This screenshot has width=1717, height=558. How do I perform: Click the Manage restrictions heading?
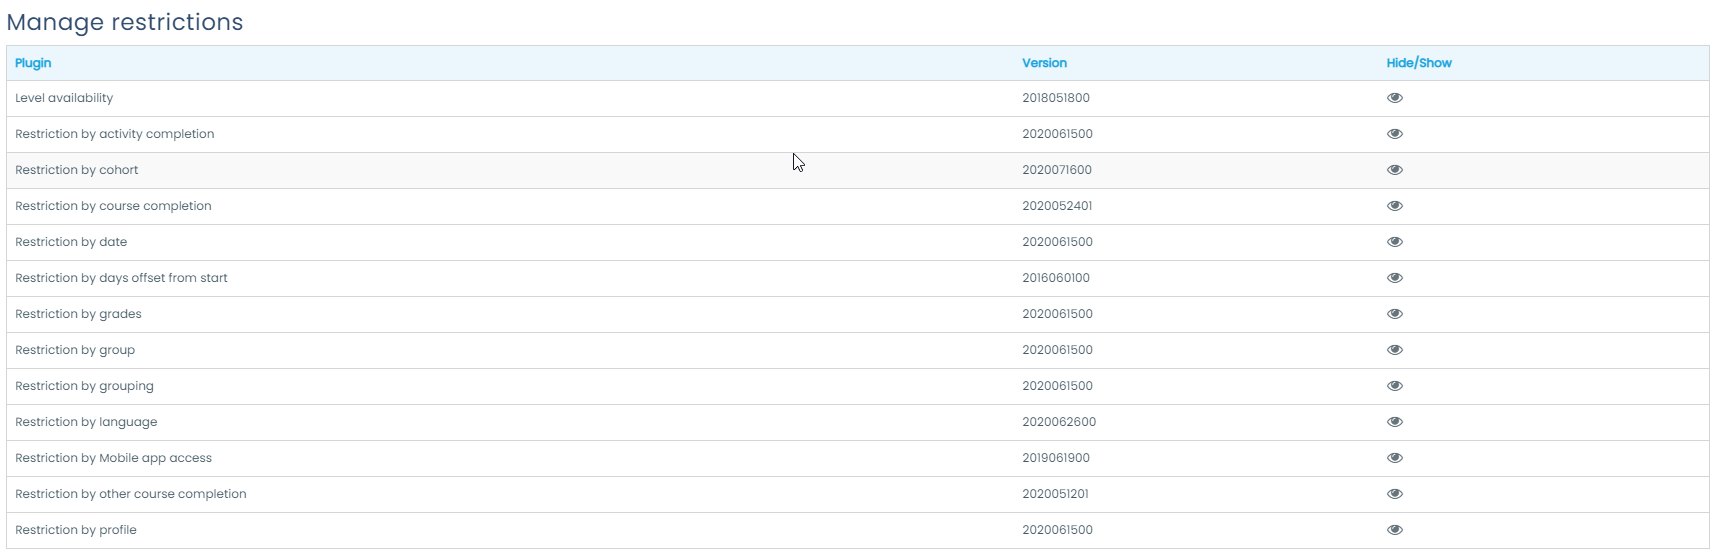coord(125,22)
